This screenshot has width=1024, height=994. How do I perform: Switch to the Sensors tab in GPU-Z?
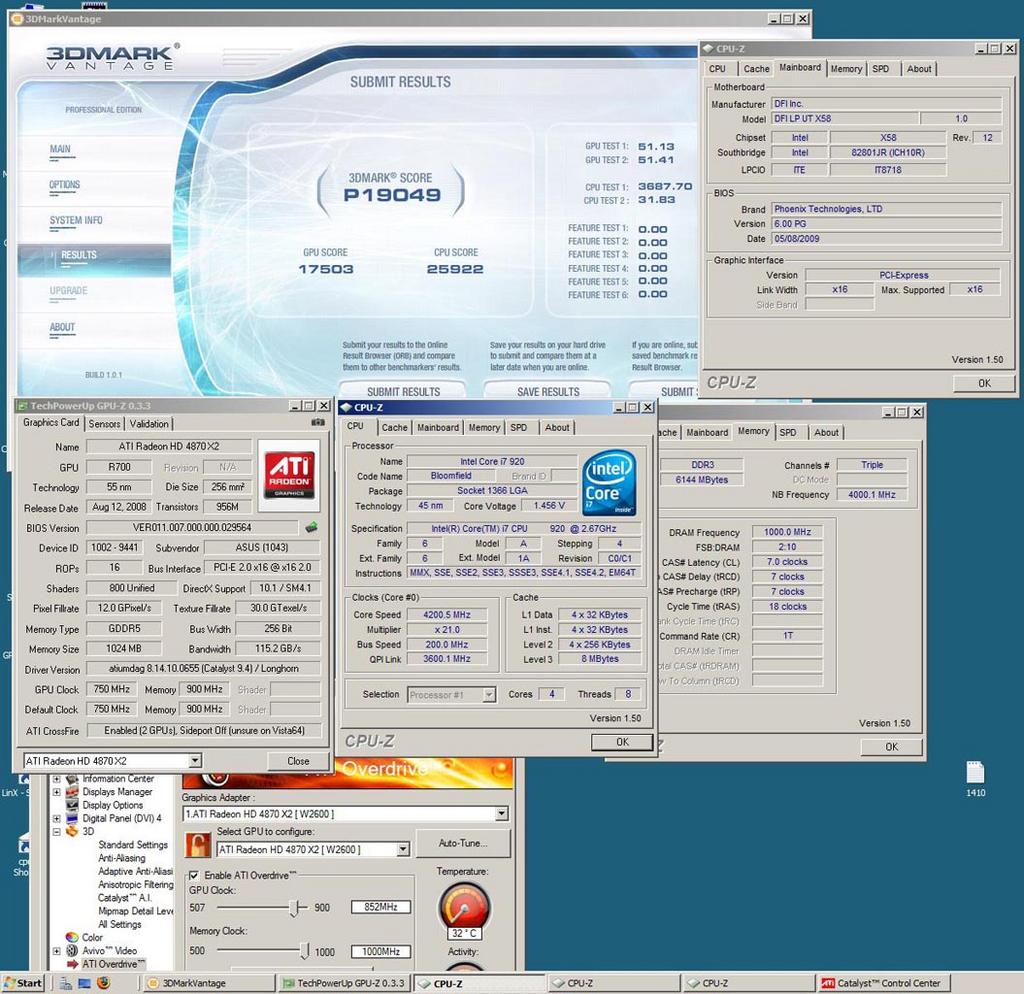104,424
